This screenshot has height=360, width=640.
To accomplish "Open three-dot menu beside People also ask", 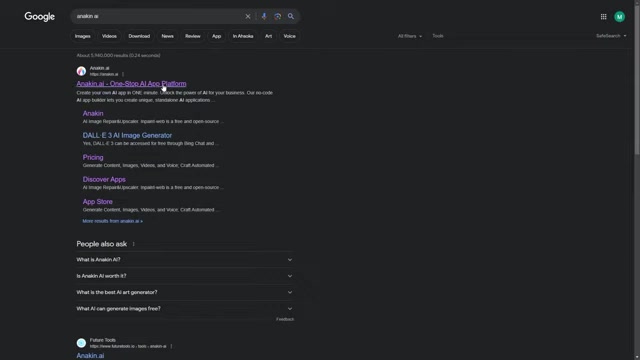I will click(133, 244).
